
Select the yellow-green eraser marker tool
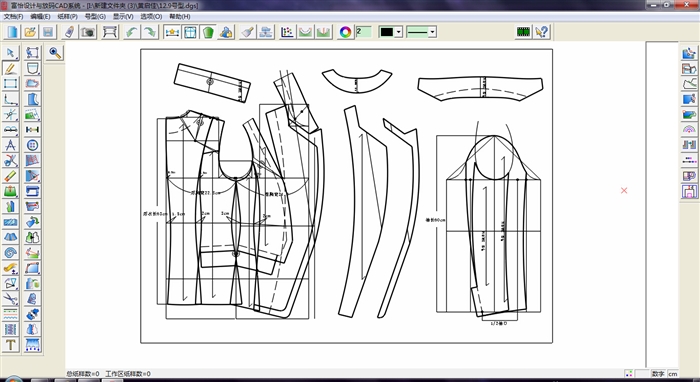11,176
